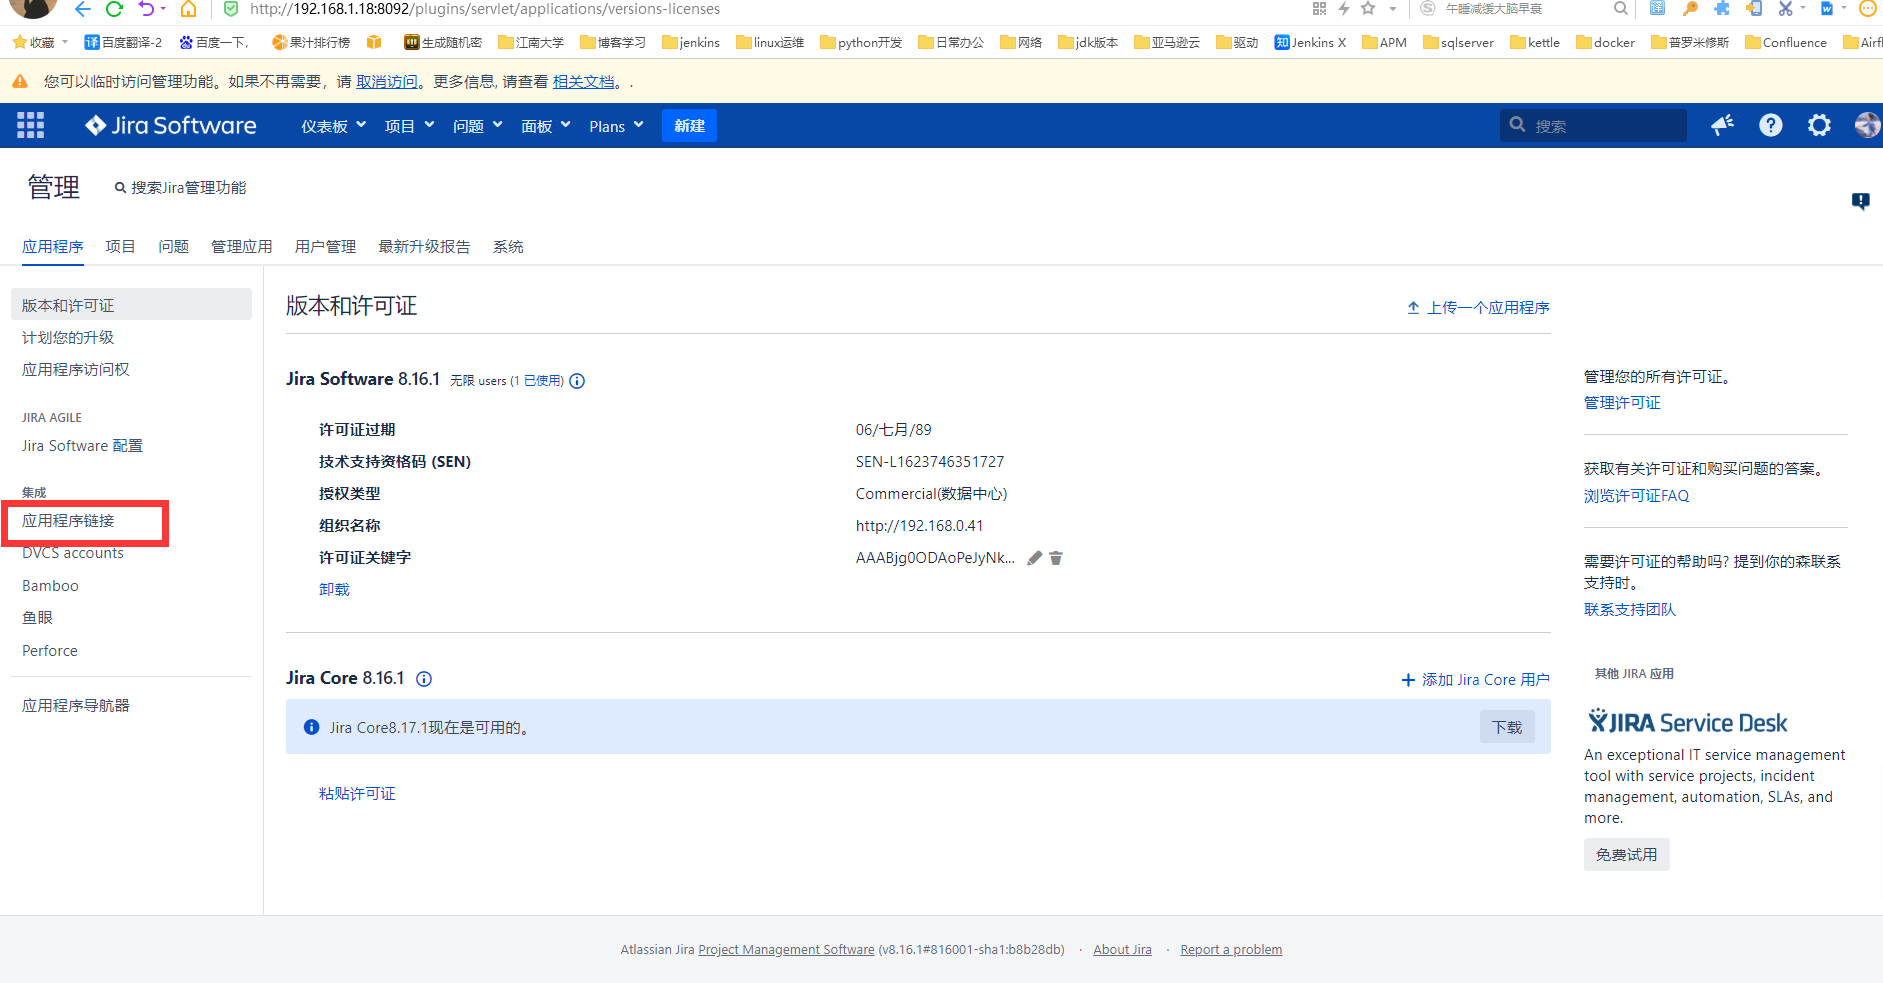Switch to the 管理应用 tab
The image size is (1883, 983).
[x=241, y=246]
